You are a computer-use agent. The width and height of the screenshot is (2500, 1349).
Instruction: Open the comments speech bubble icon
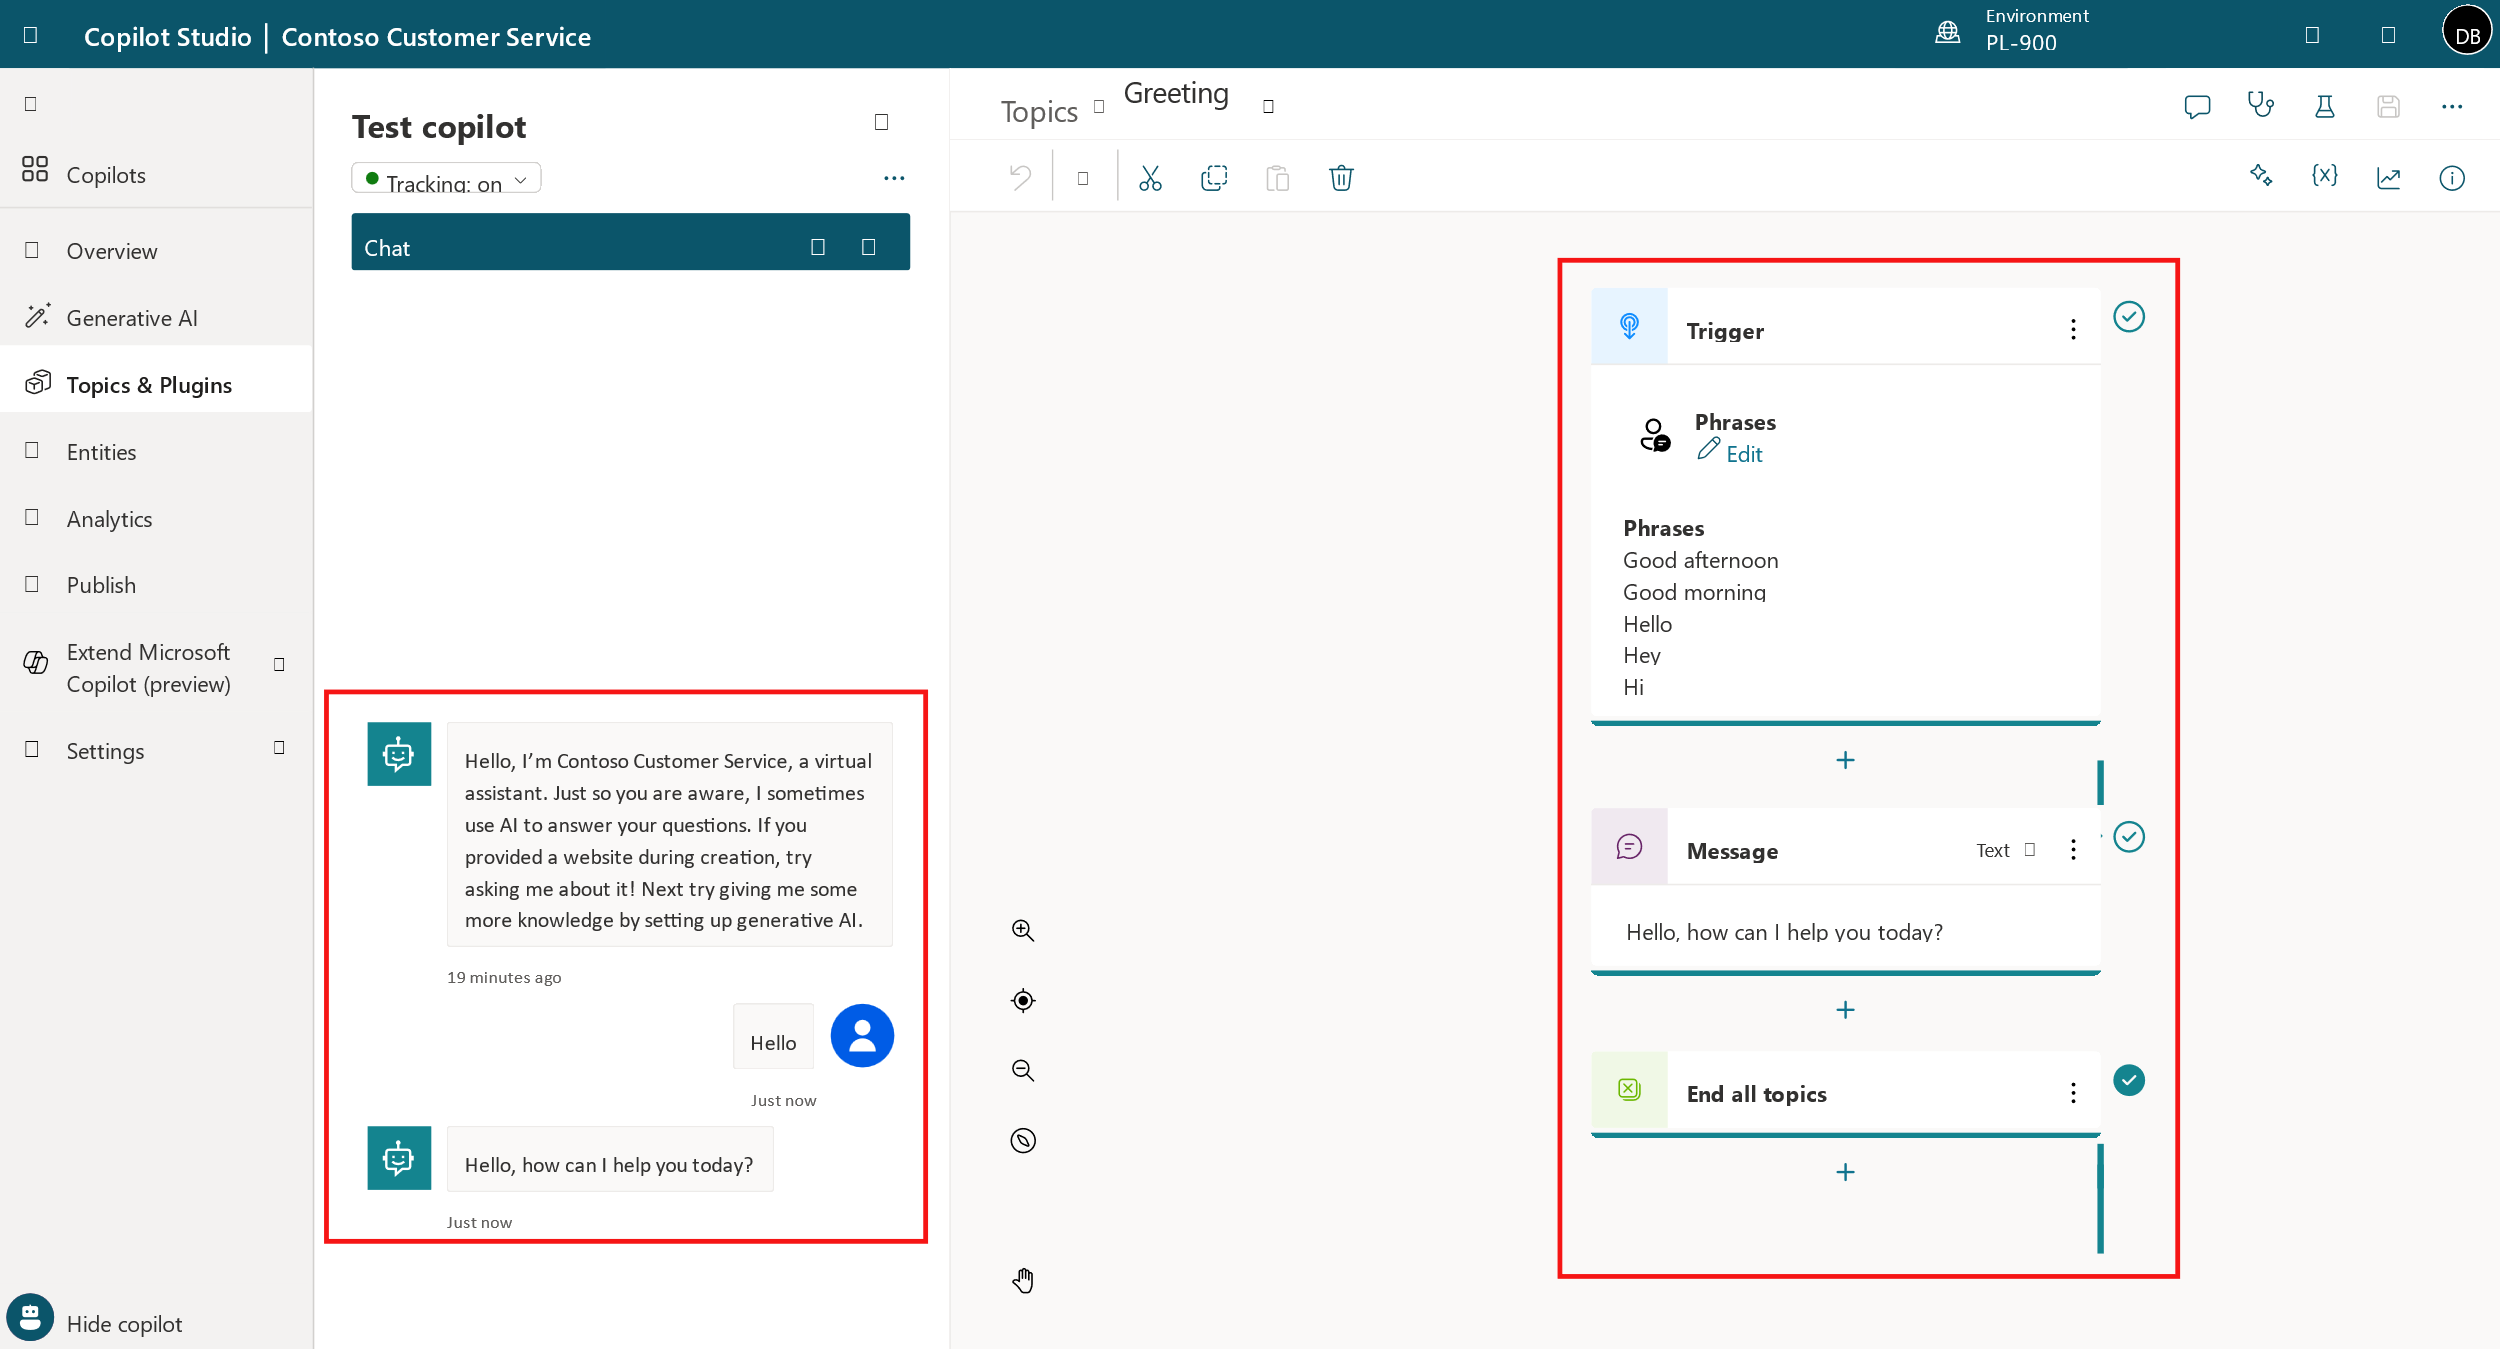tap(2197, 106)
